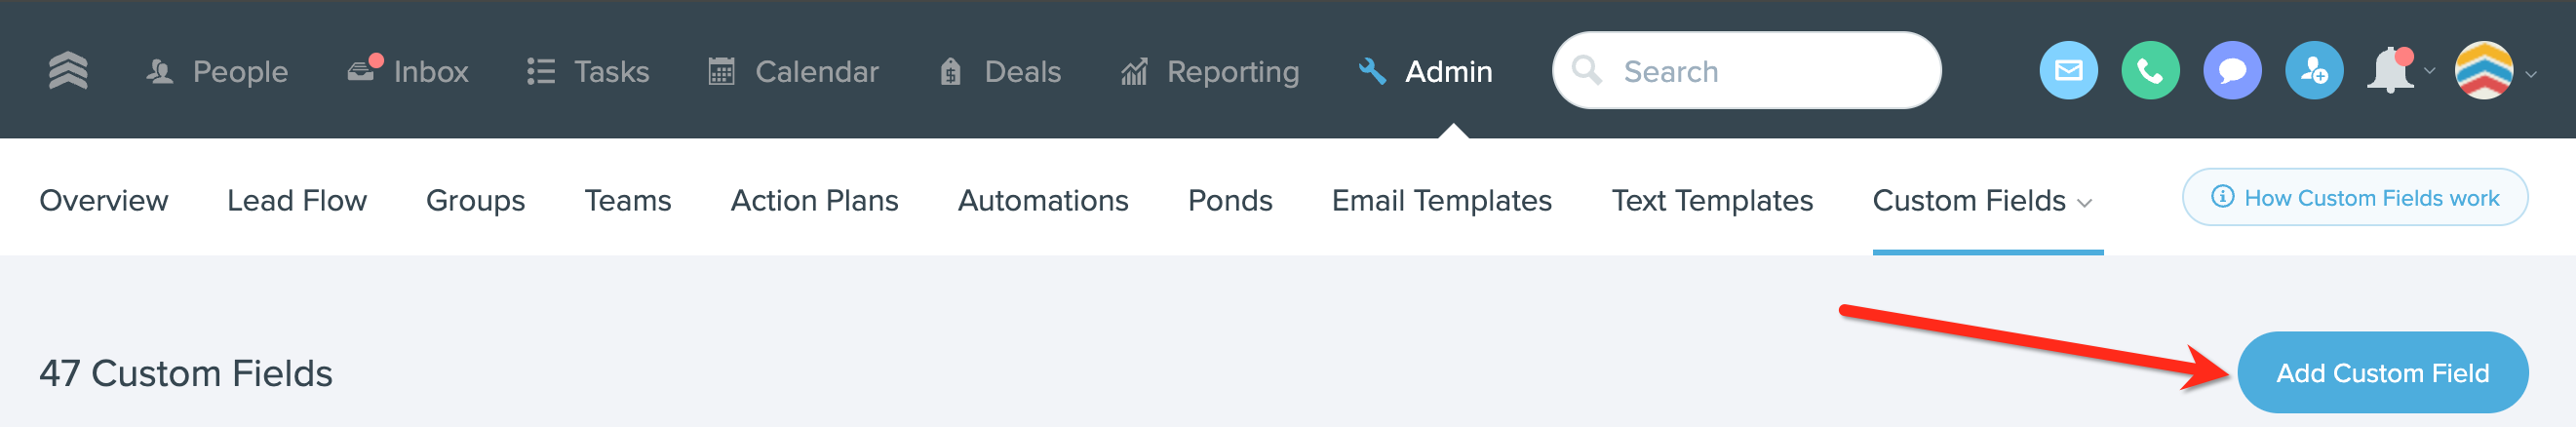
Task: Click the user account avatar
Action: tap(2483, 71)
